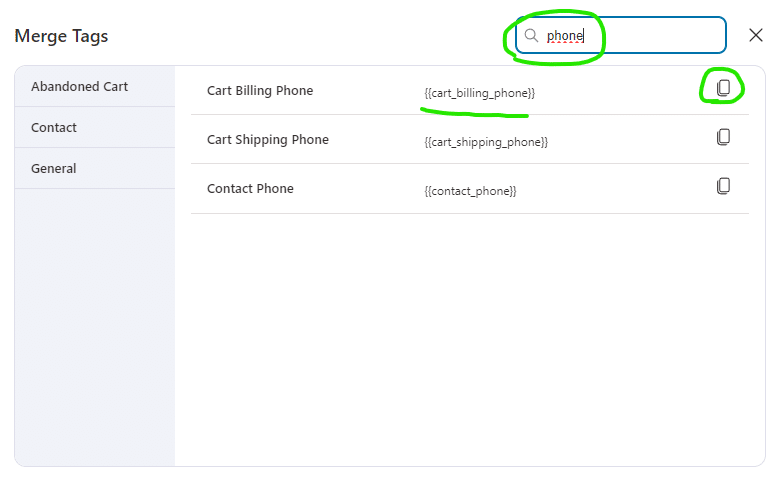Click the {{cart_billing_phone}} tag code
Screen dimensions: 784x483
[x=479, y=93]
